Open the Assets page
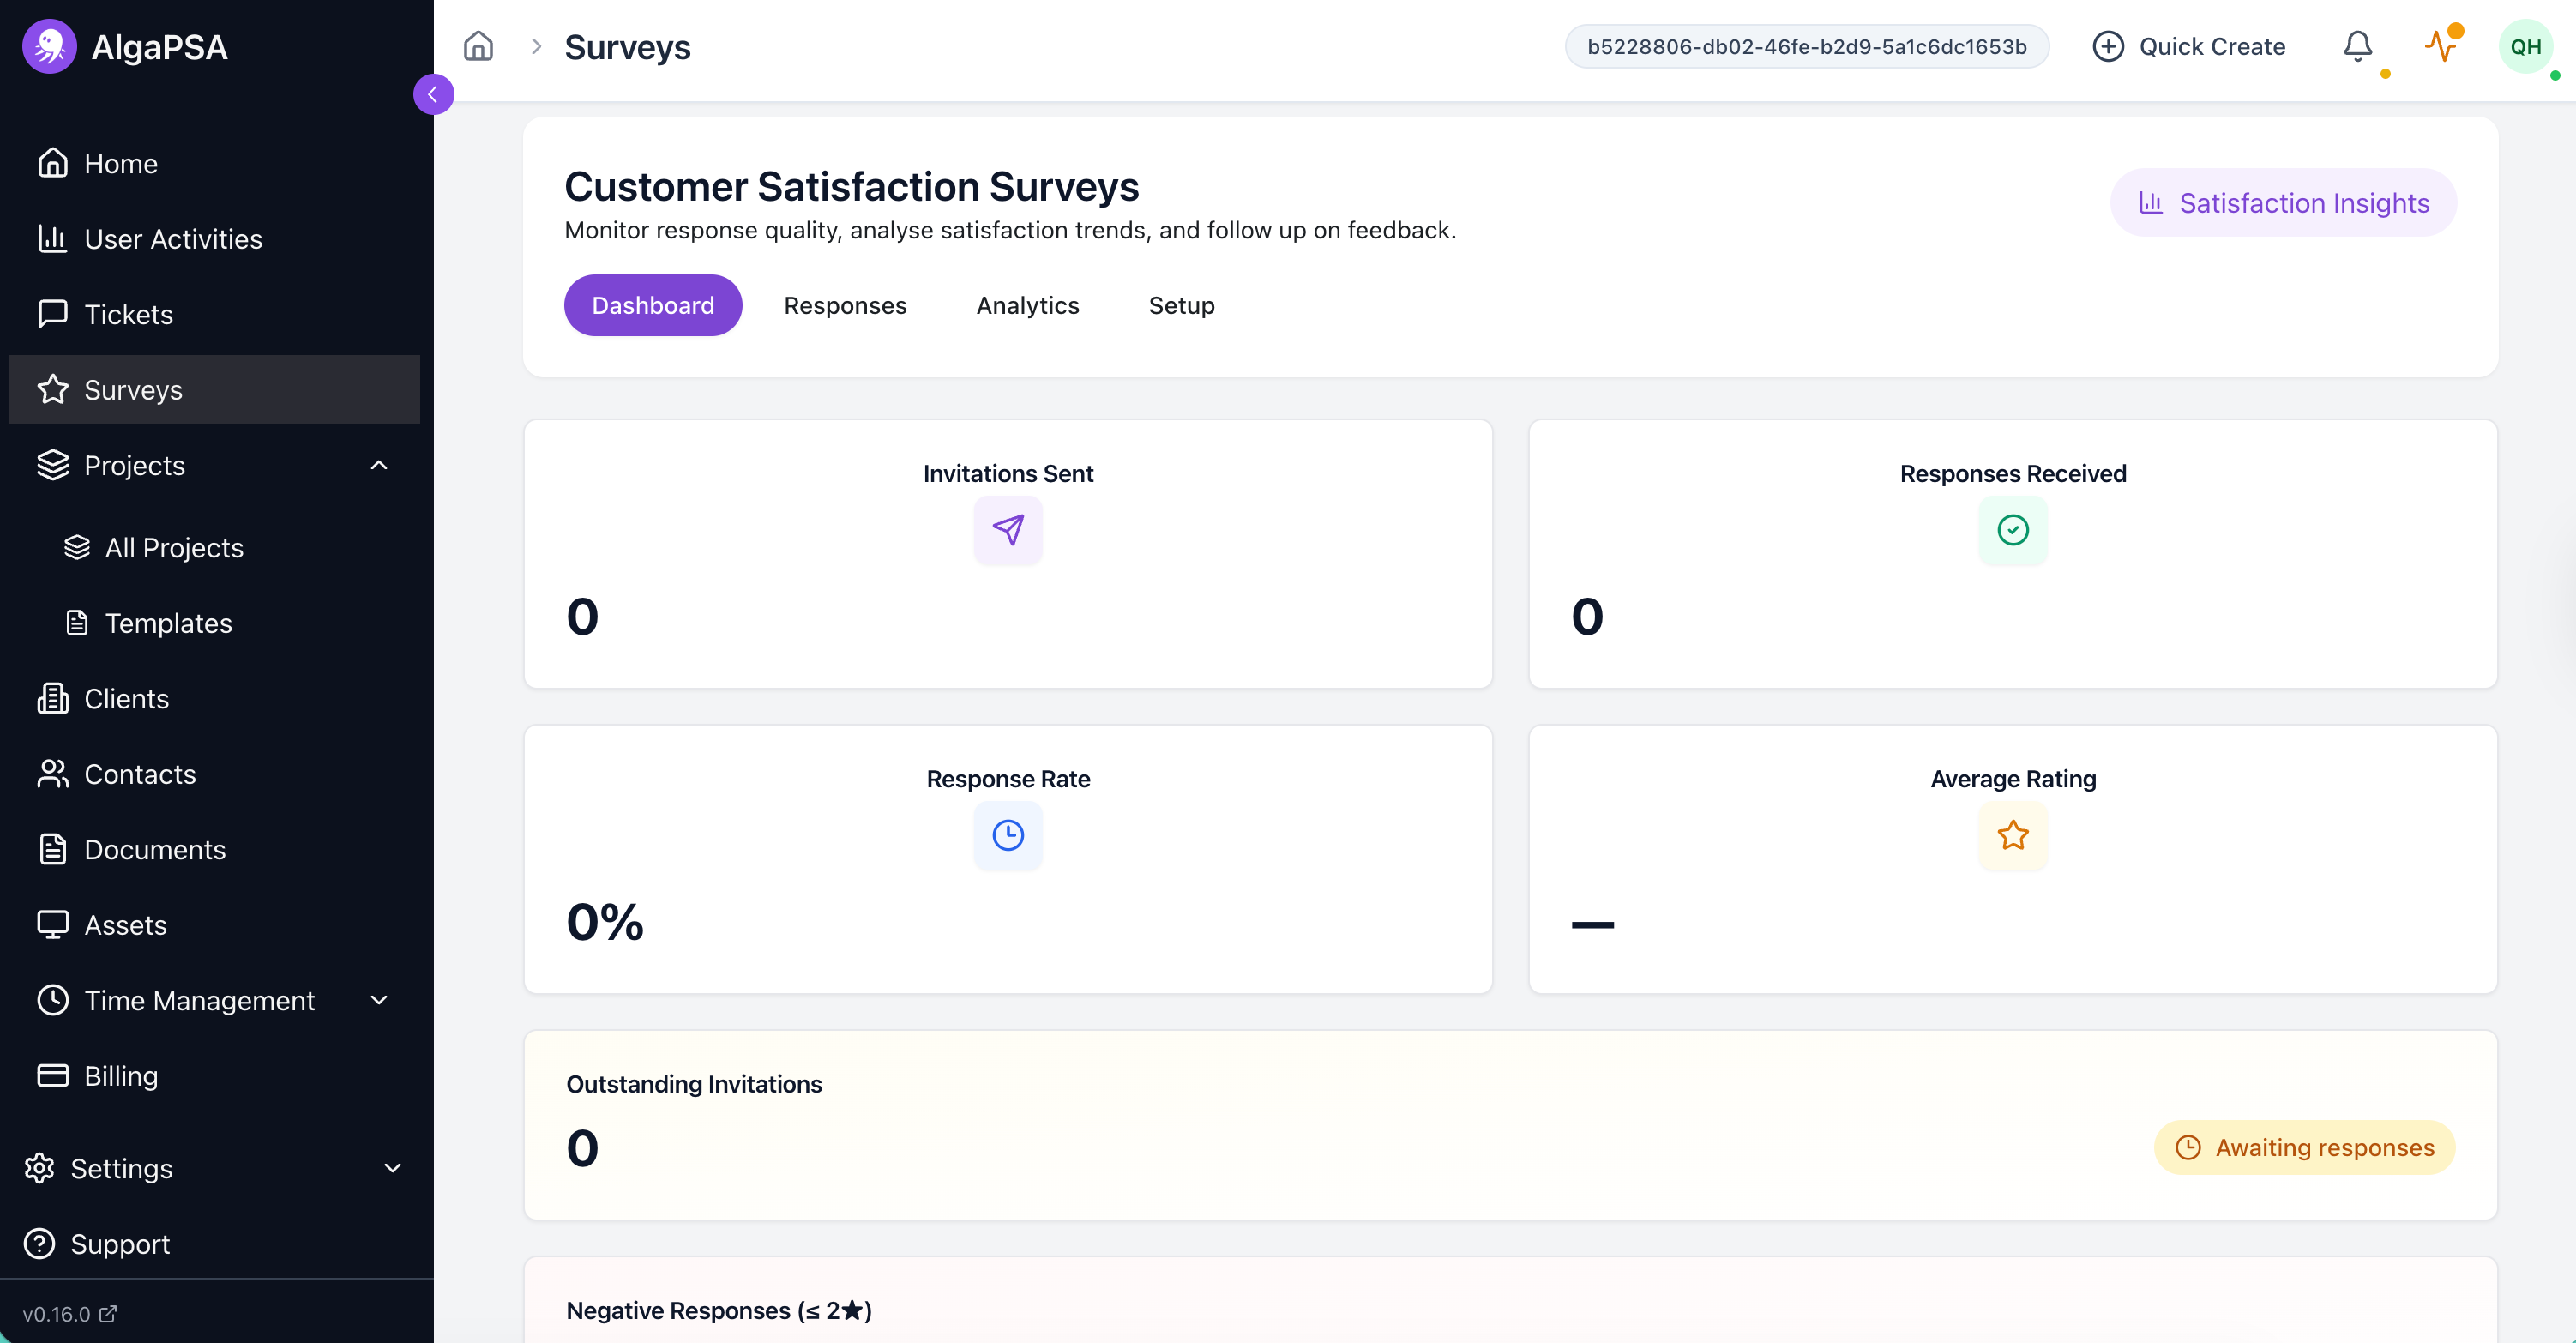Viewport: 2576px width, 1343px height. tap(125, 925)
